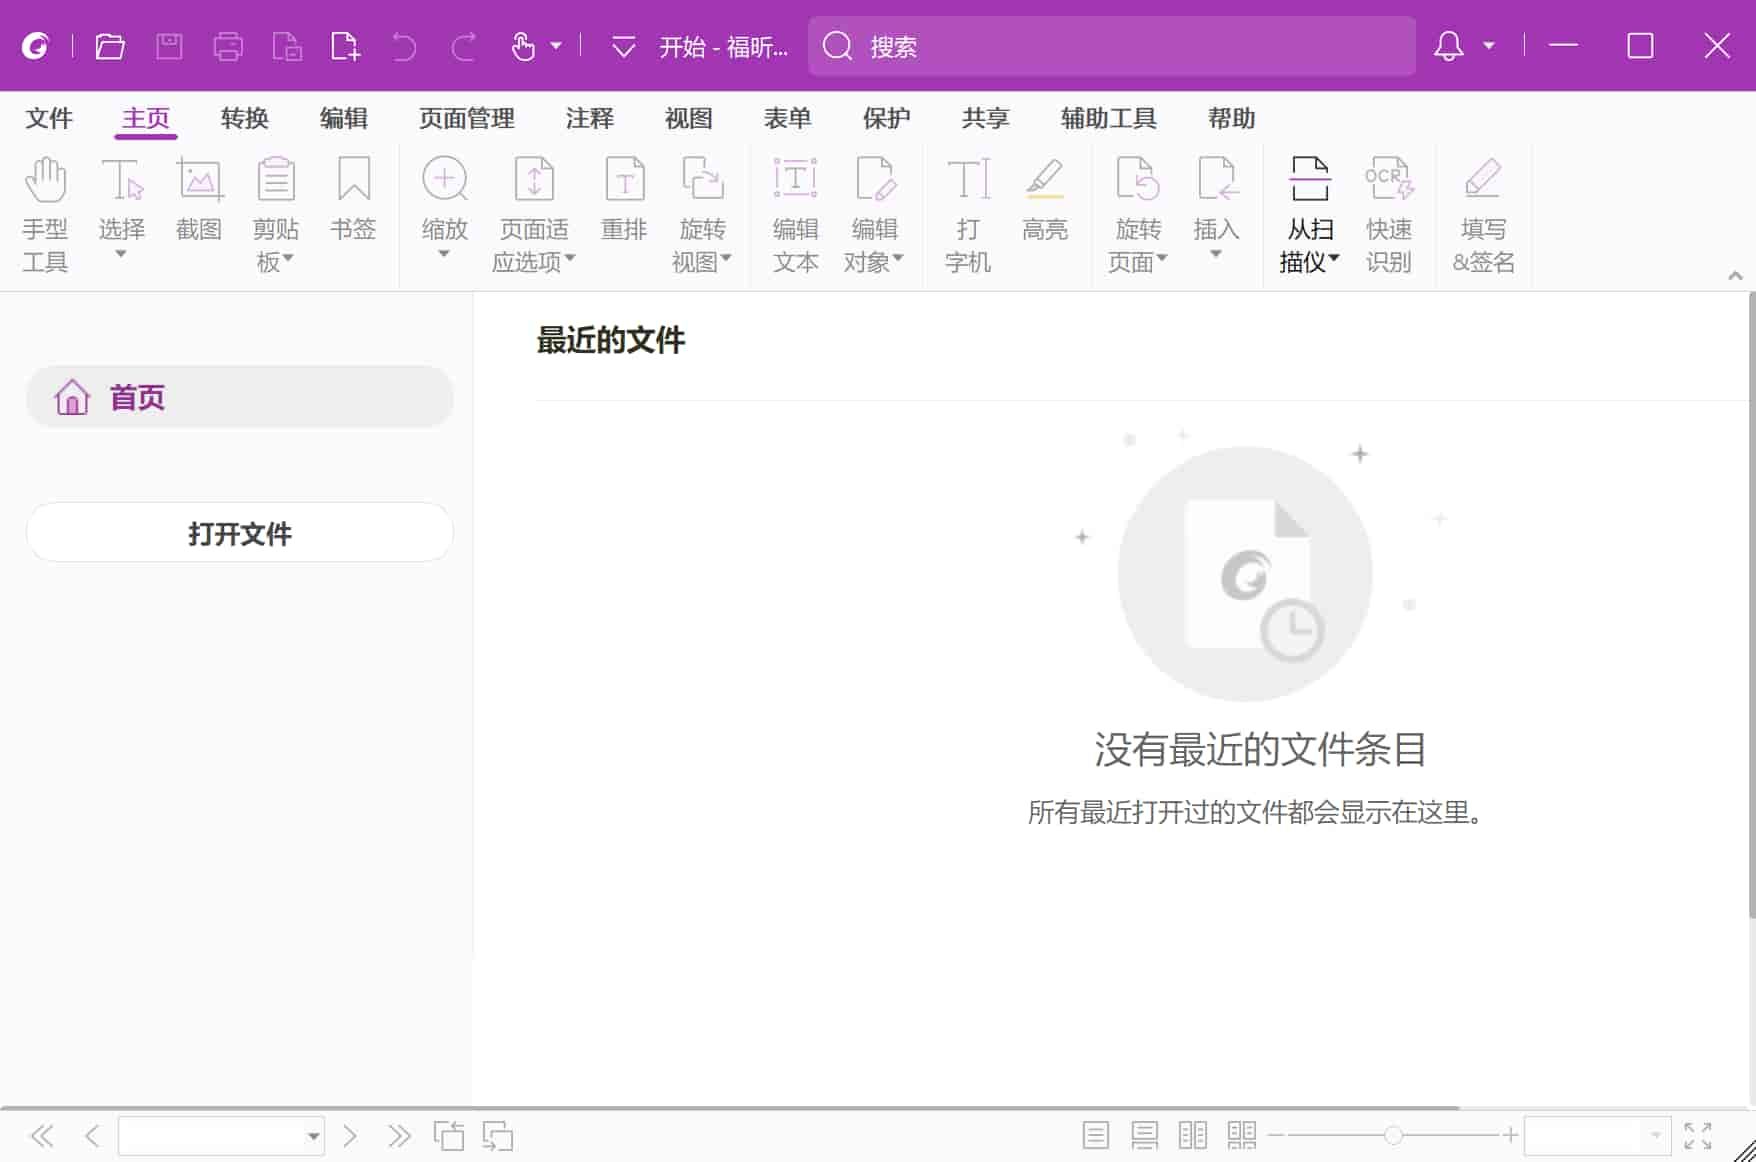This screenshot has height=1162, width=1756.
Task: Switch to the 转换 ribbon tab
Action: tap(243, 118)
